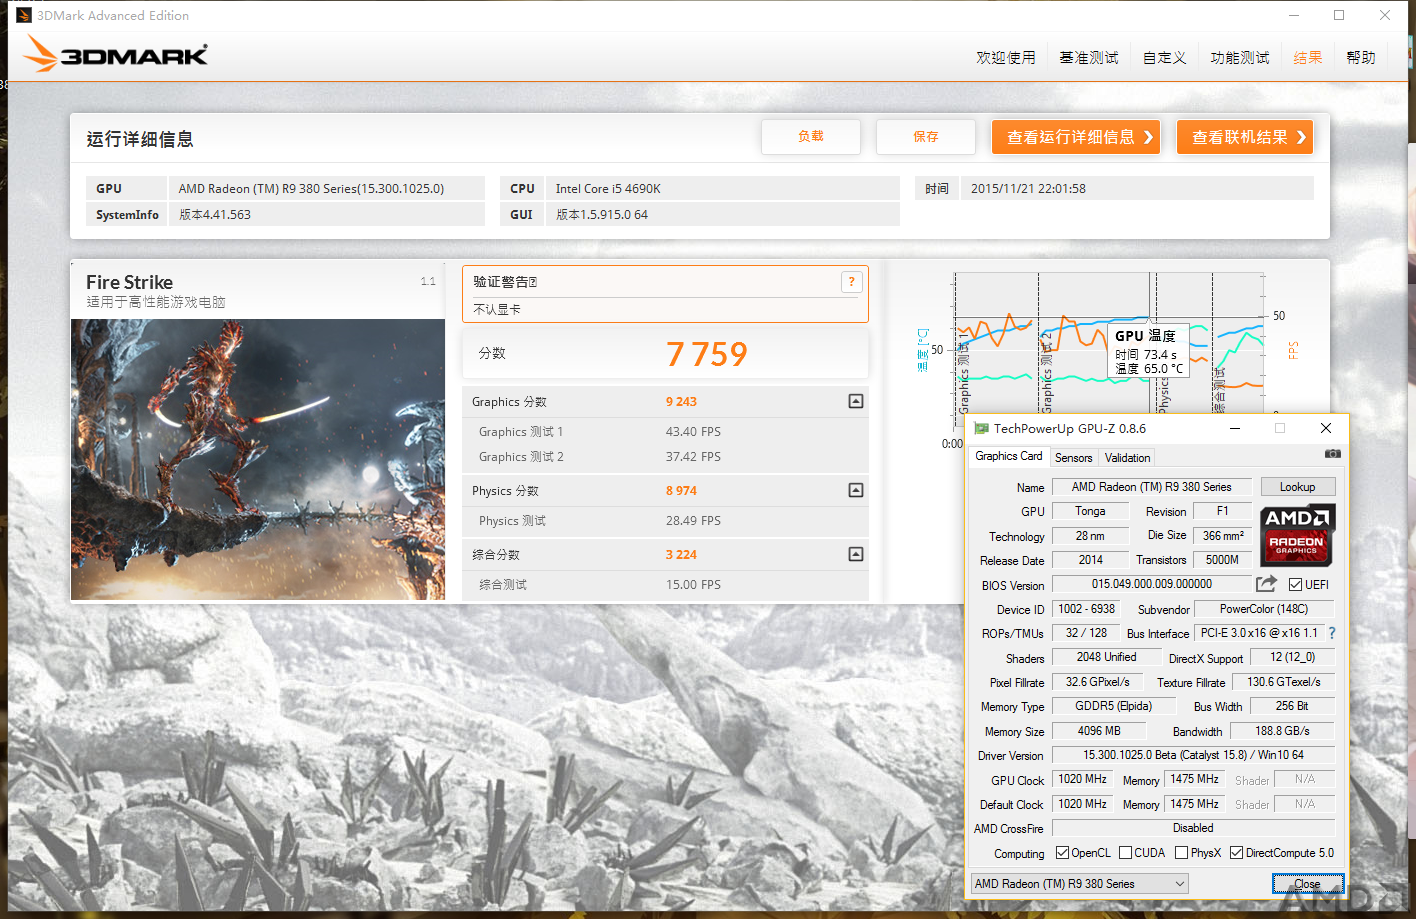Switch to the 自定义 tab

coord(1165,58)
